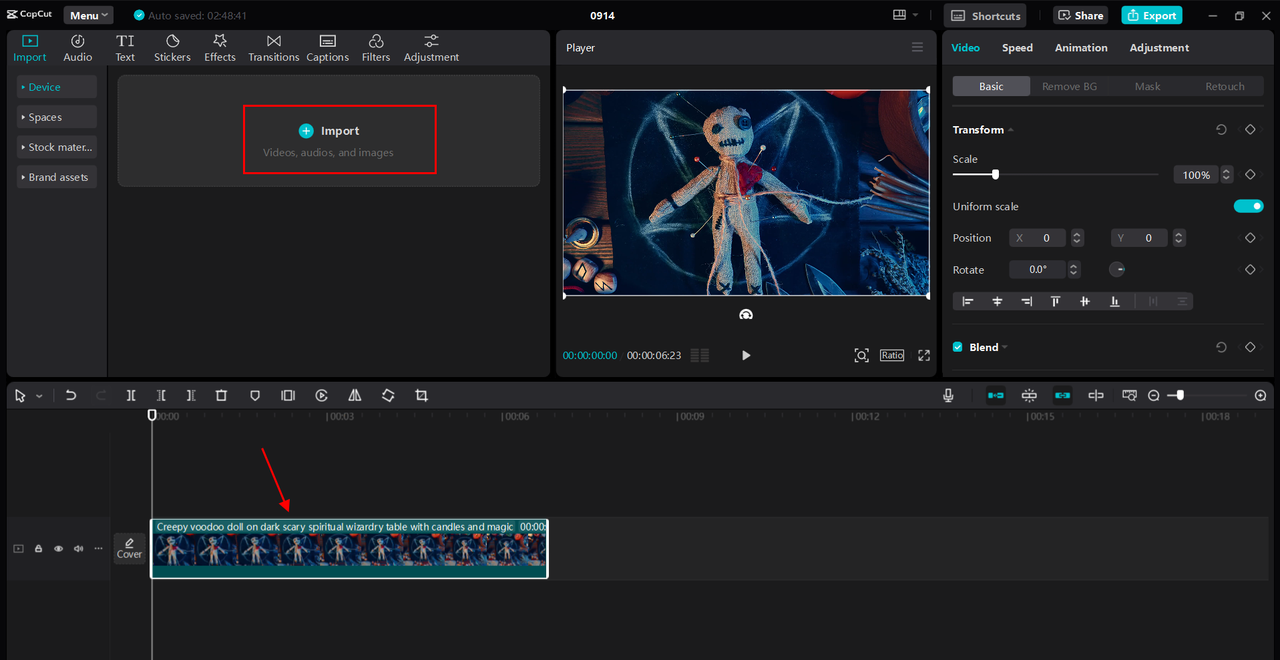Screen dimensions: 1280x660
Task: Select the Remove BG sub-tab
Action: click(x=1069, y=86)
